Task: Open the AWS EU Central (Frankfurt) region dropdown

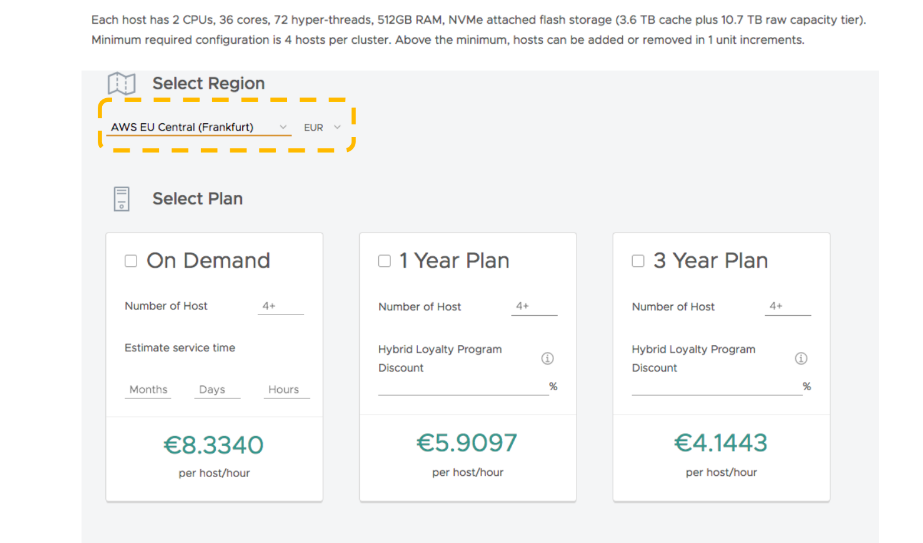Action: (199, 127)
